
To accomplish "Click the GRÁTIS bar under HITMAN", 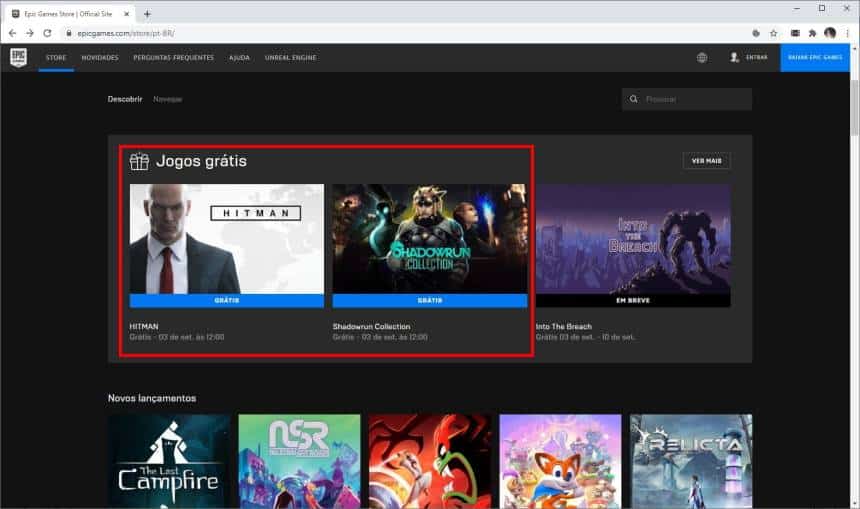I will [227, 301].
